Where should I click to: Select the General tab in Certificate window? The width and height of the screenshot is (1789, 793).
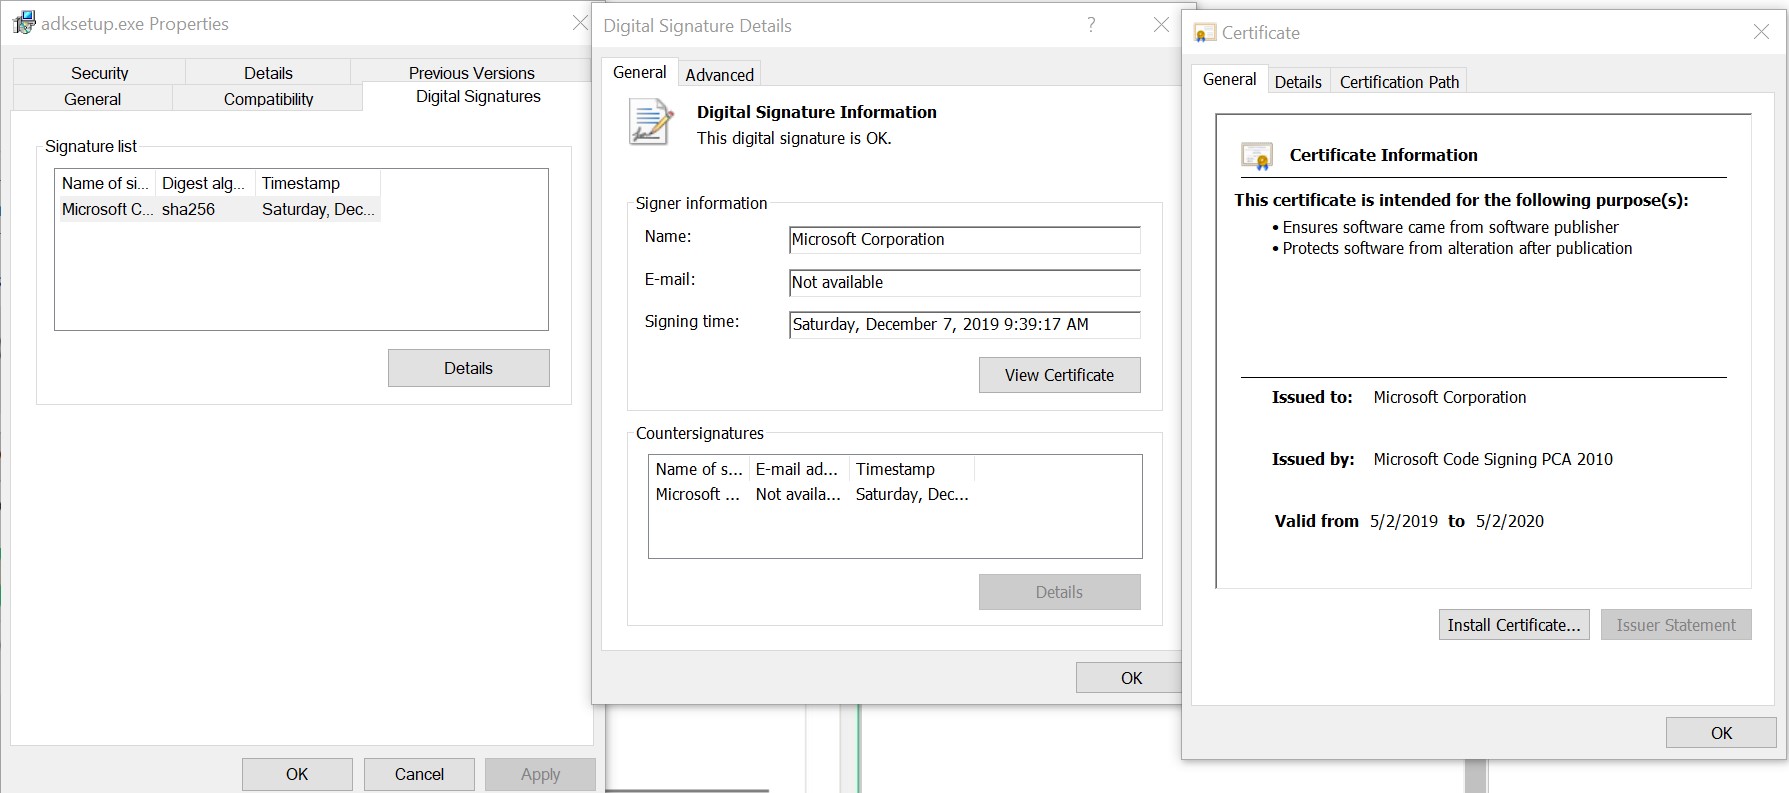pos(1229,79)
